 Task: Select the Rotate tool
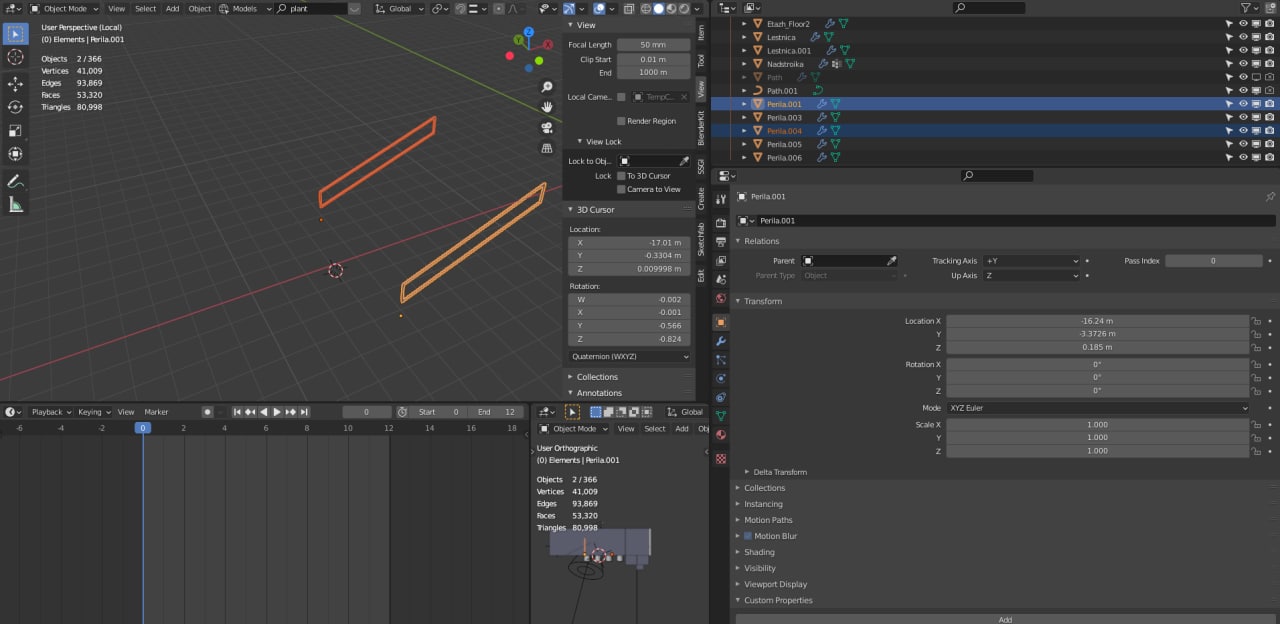[x=15, y=107]
